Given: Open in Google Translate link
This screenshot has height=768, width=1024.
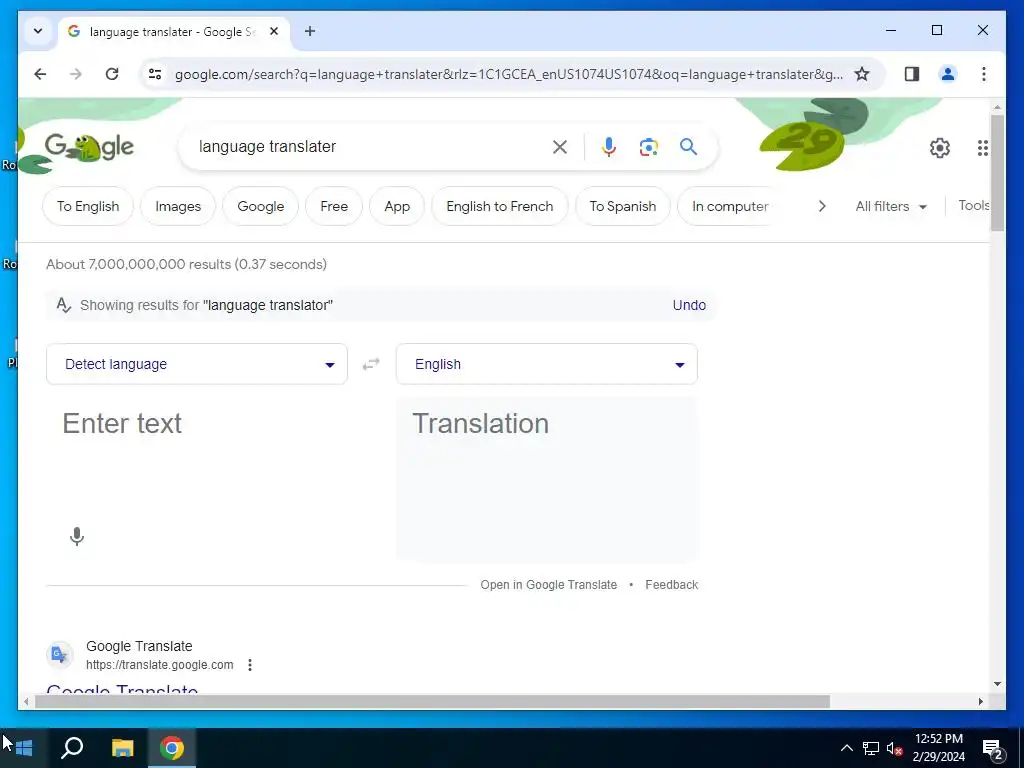Looking at the screenshot, I should click(549, 584).
